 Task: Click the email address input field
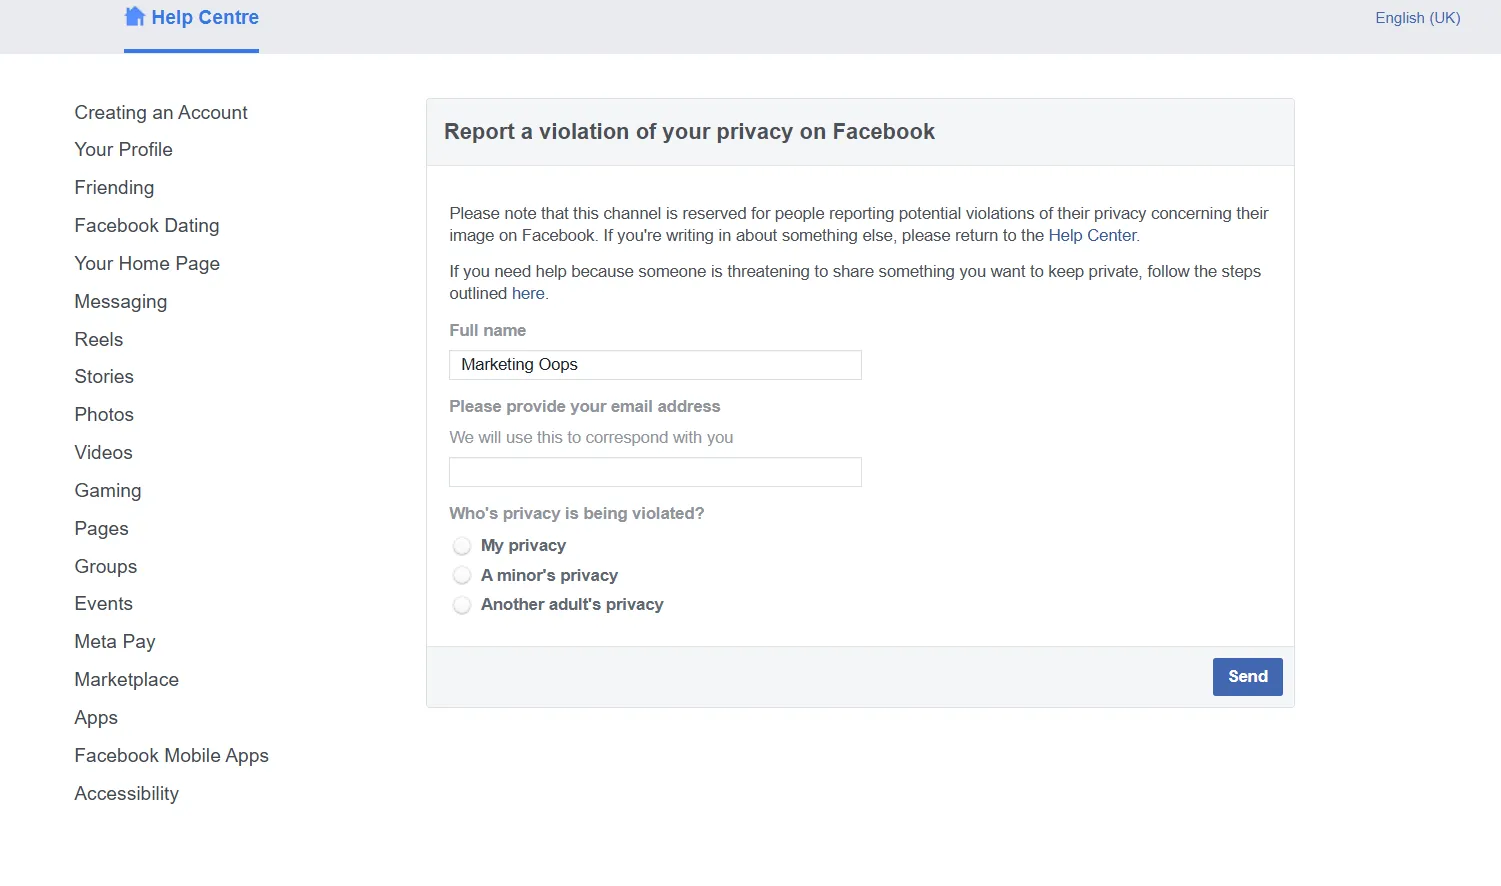pyautogui.click(x=655, y=472)
